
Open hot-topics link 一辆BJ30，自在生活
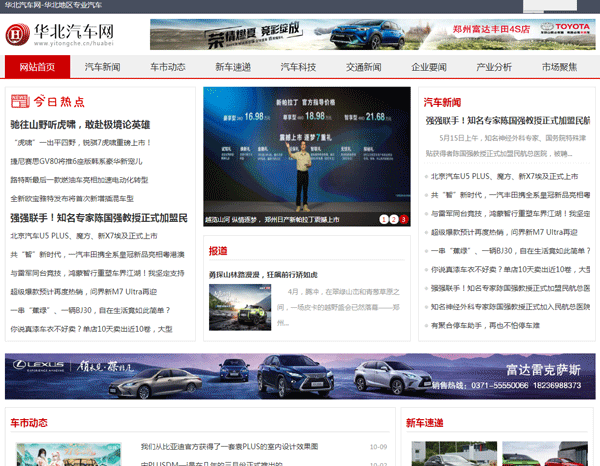pyautogui.click(x=90, y=310)
